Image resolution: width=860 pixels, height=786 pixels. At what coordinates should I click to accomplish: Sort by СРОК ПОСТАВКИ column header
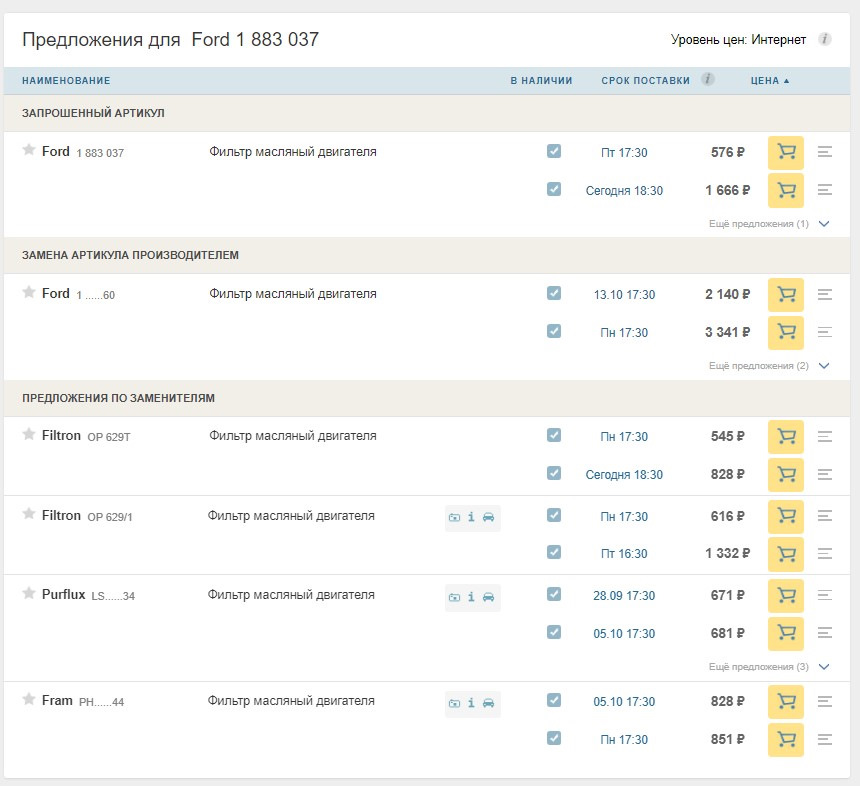click(646, 81)
